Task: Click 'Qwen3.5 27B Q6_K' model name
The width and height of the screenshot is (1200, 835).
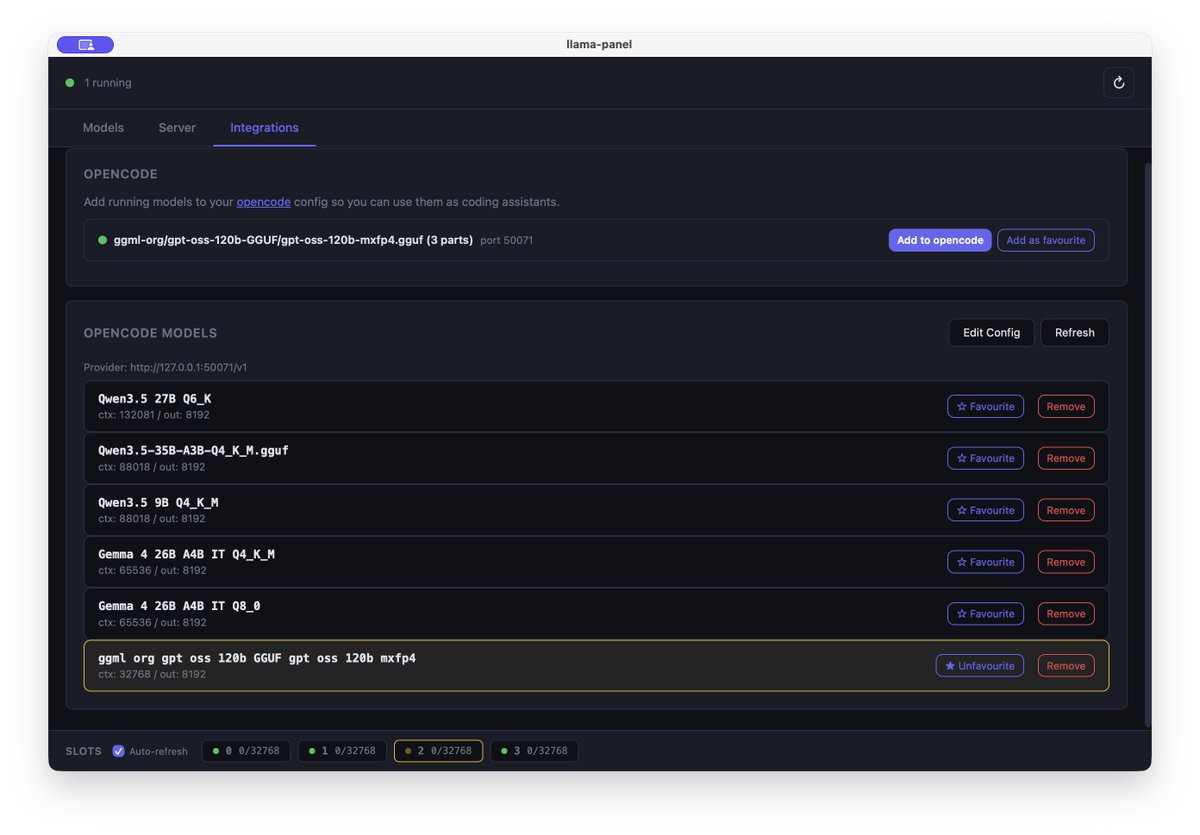Action: click(155, 399)
